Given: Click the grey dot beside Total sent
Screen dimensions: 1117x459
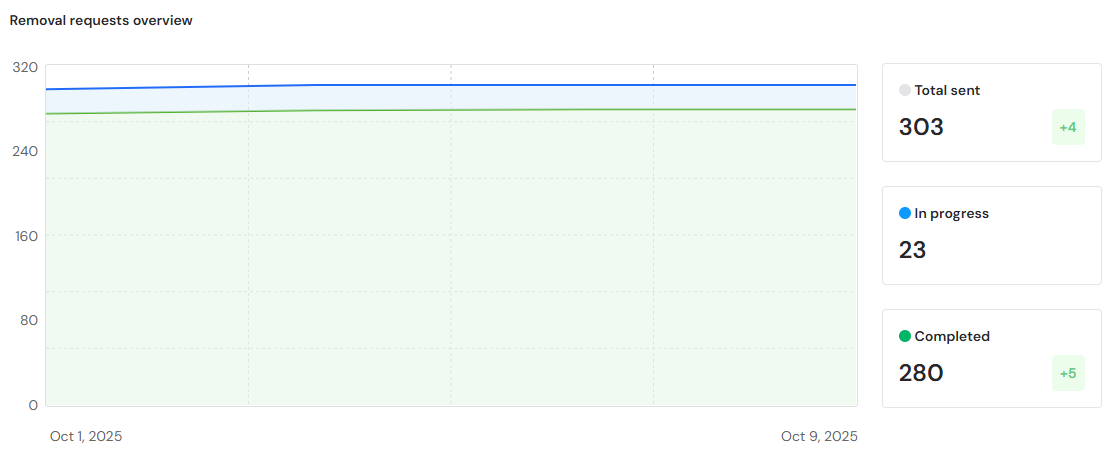Looking at the screenshot, I should [905, 90].
